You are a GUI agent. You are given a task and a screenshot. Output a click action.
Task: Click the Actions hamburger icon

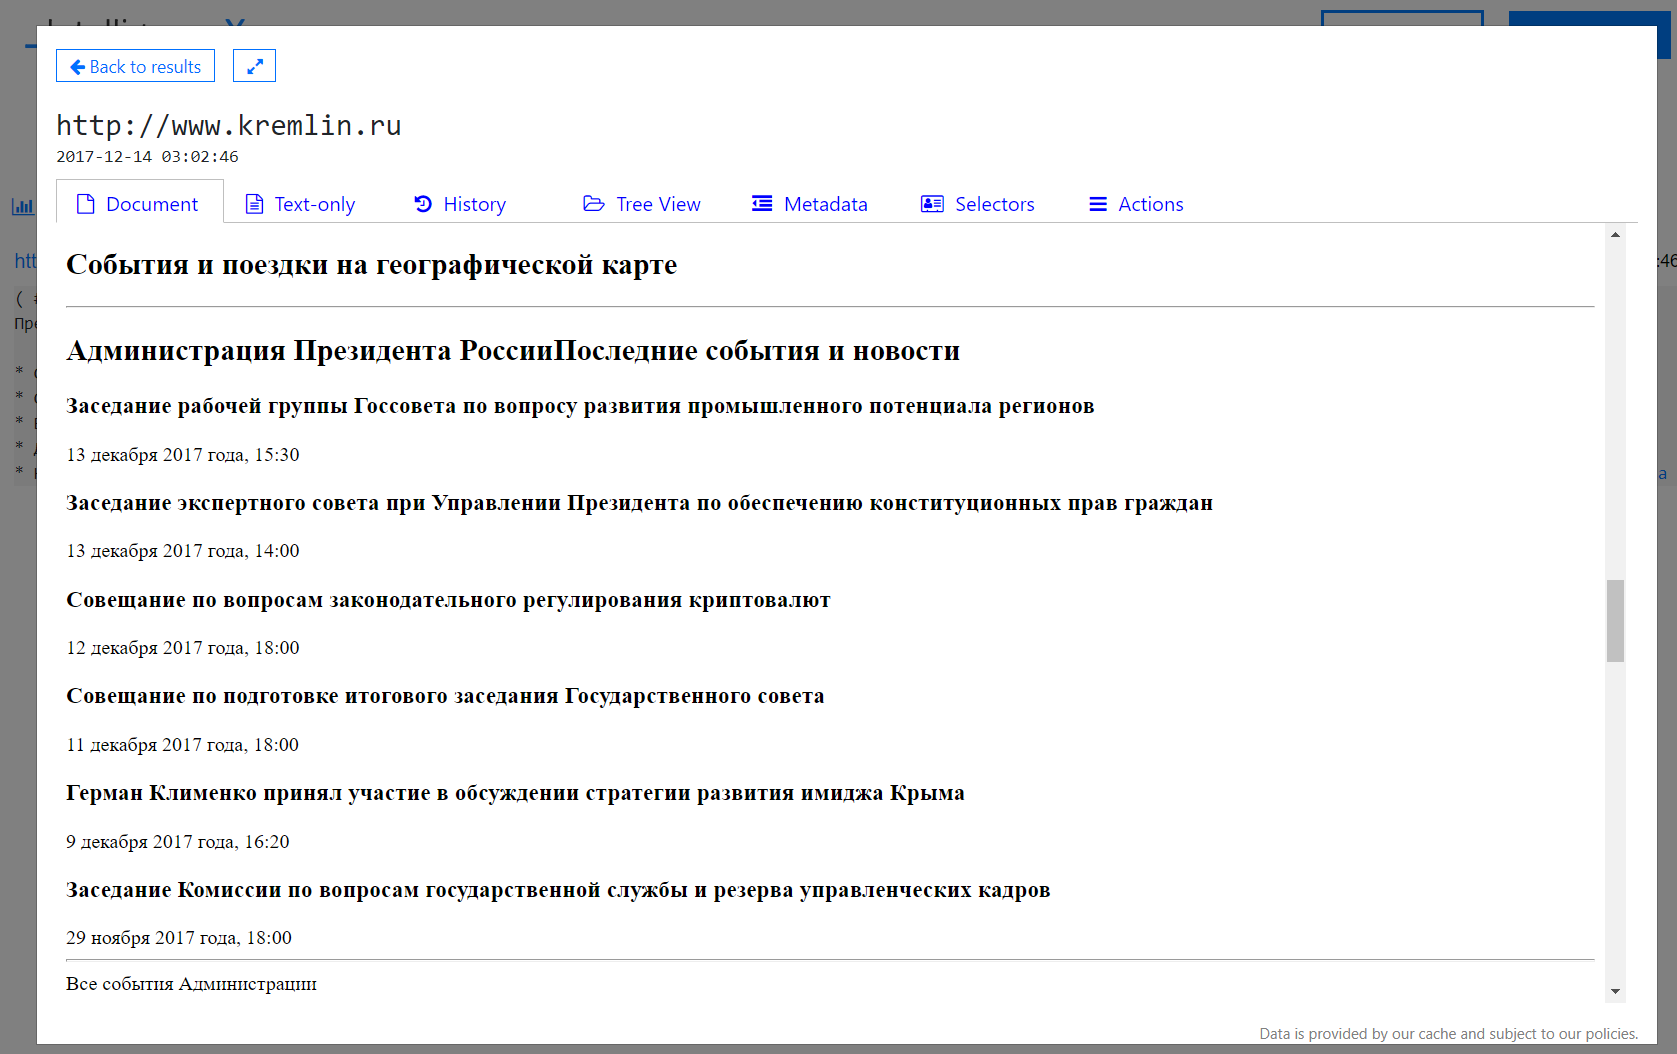1098,204
